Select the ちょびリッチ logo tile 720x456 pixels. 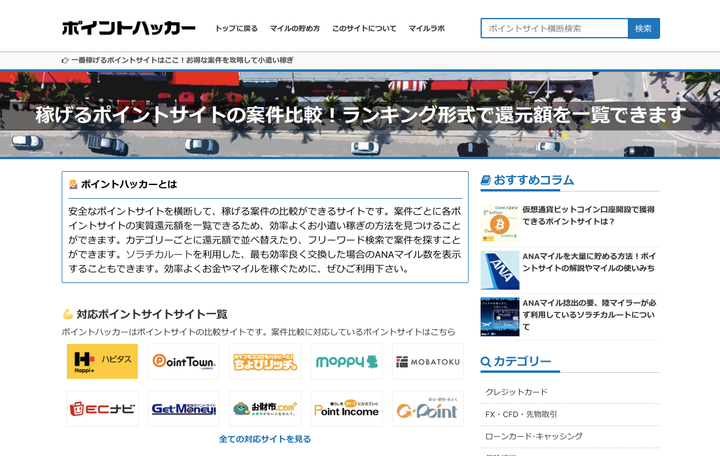click(x=265, y=361)
